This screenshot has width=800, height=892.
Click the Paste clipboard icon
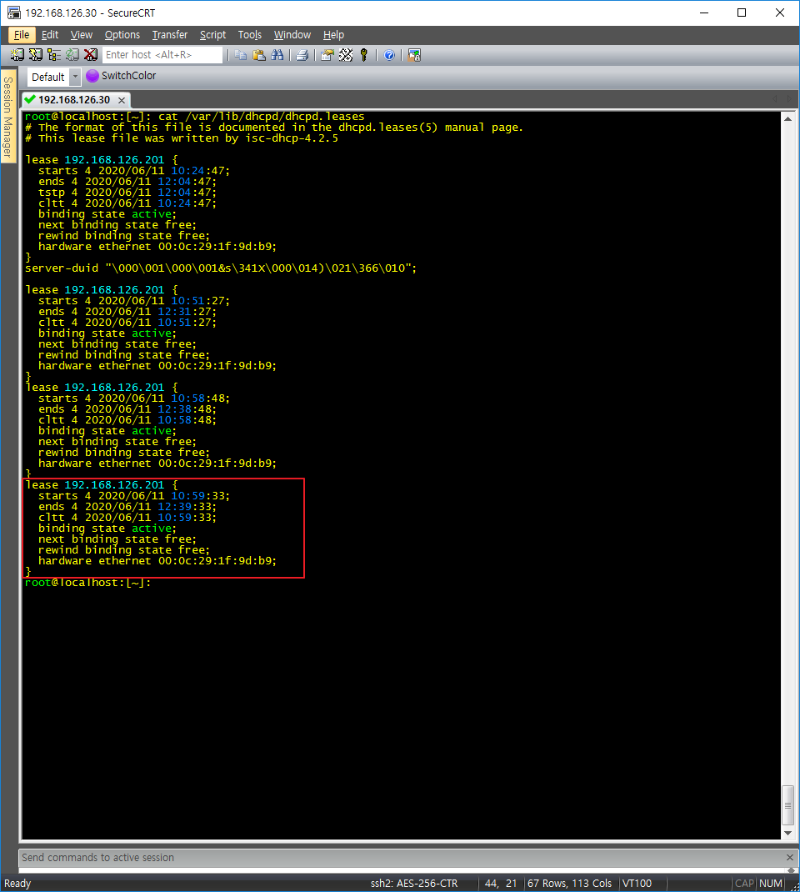[x=258, y=55]
